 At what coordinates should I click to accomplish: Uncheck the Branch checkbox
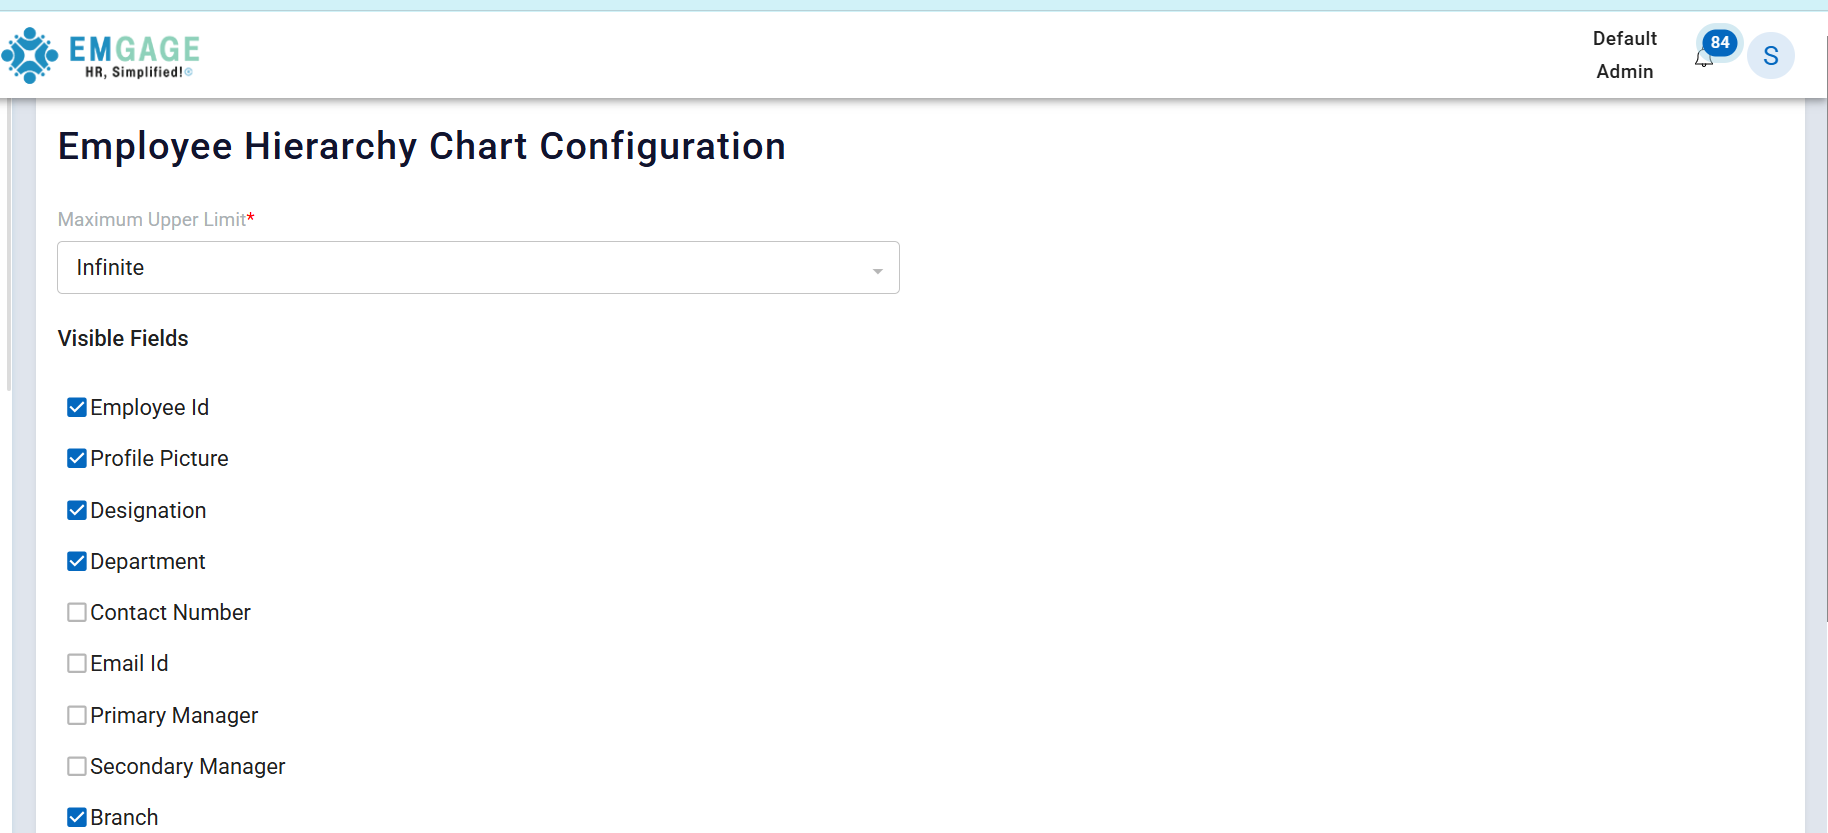(77, 817)
